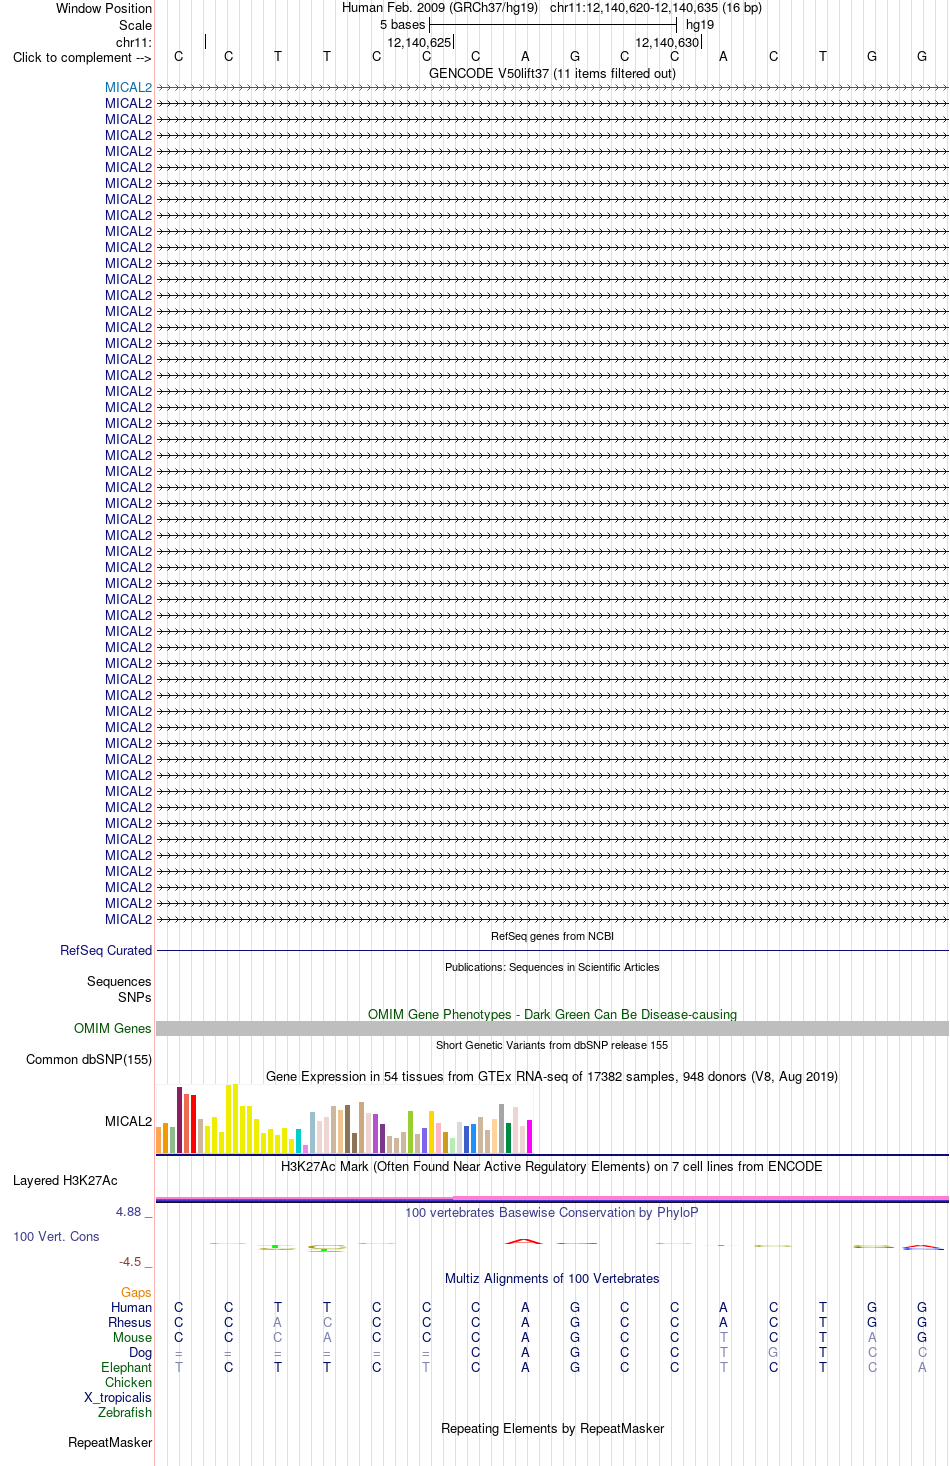Select the Dog alignment row label
This screenshot has height=1466, width=950.
141,1352
